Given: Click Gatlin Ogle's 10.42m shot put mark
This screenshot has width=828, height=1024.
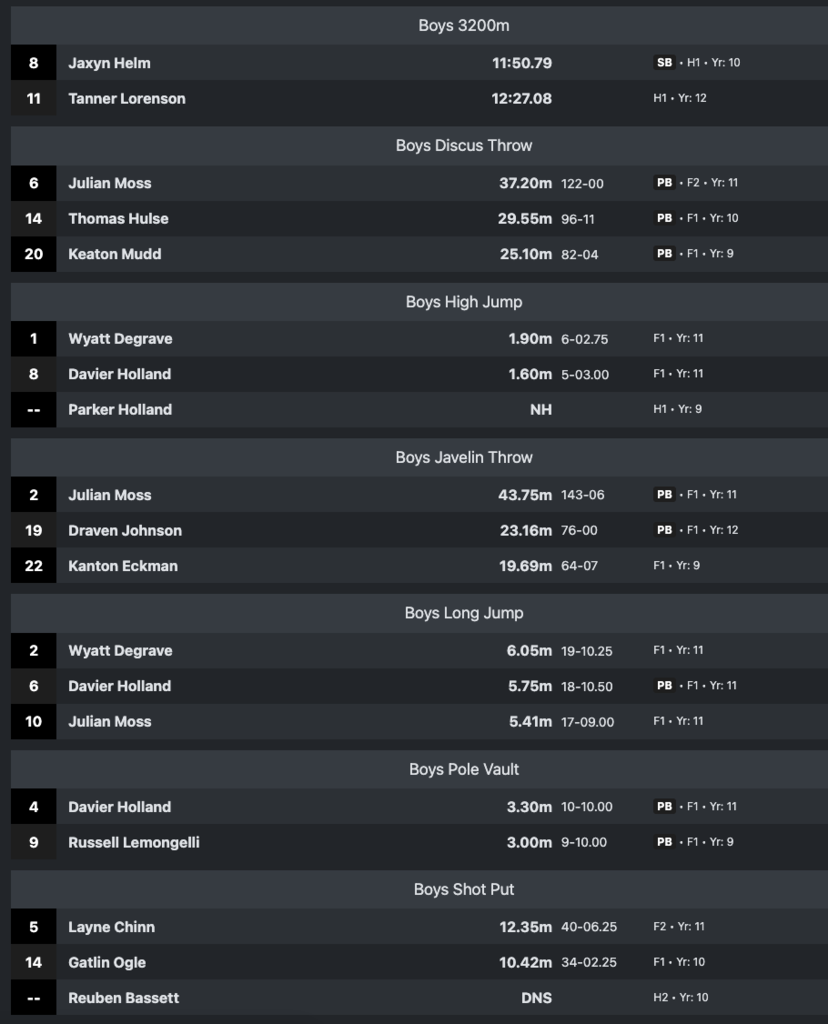Looking at the screenshot, I should point(525,962).
